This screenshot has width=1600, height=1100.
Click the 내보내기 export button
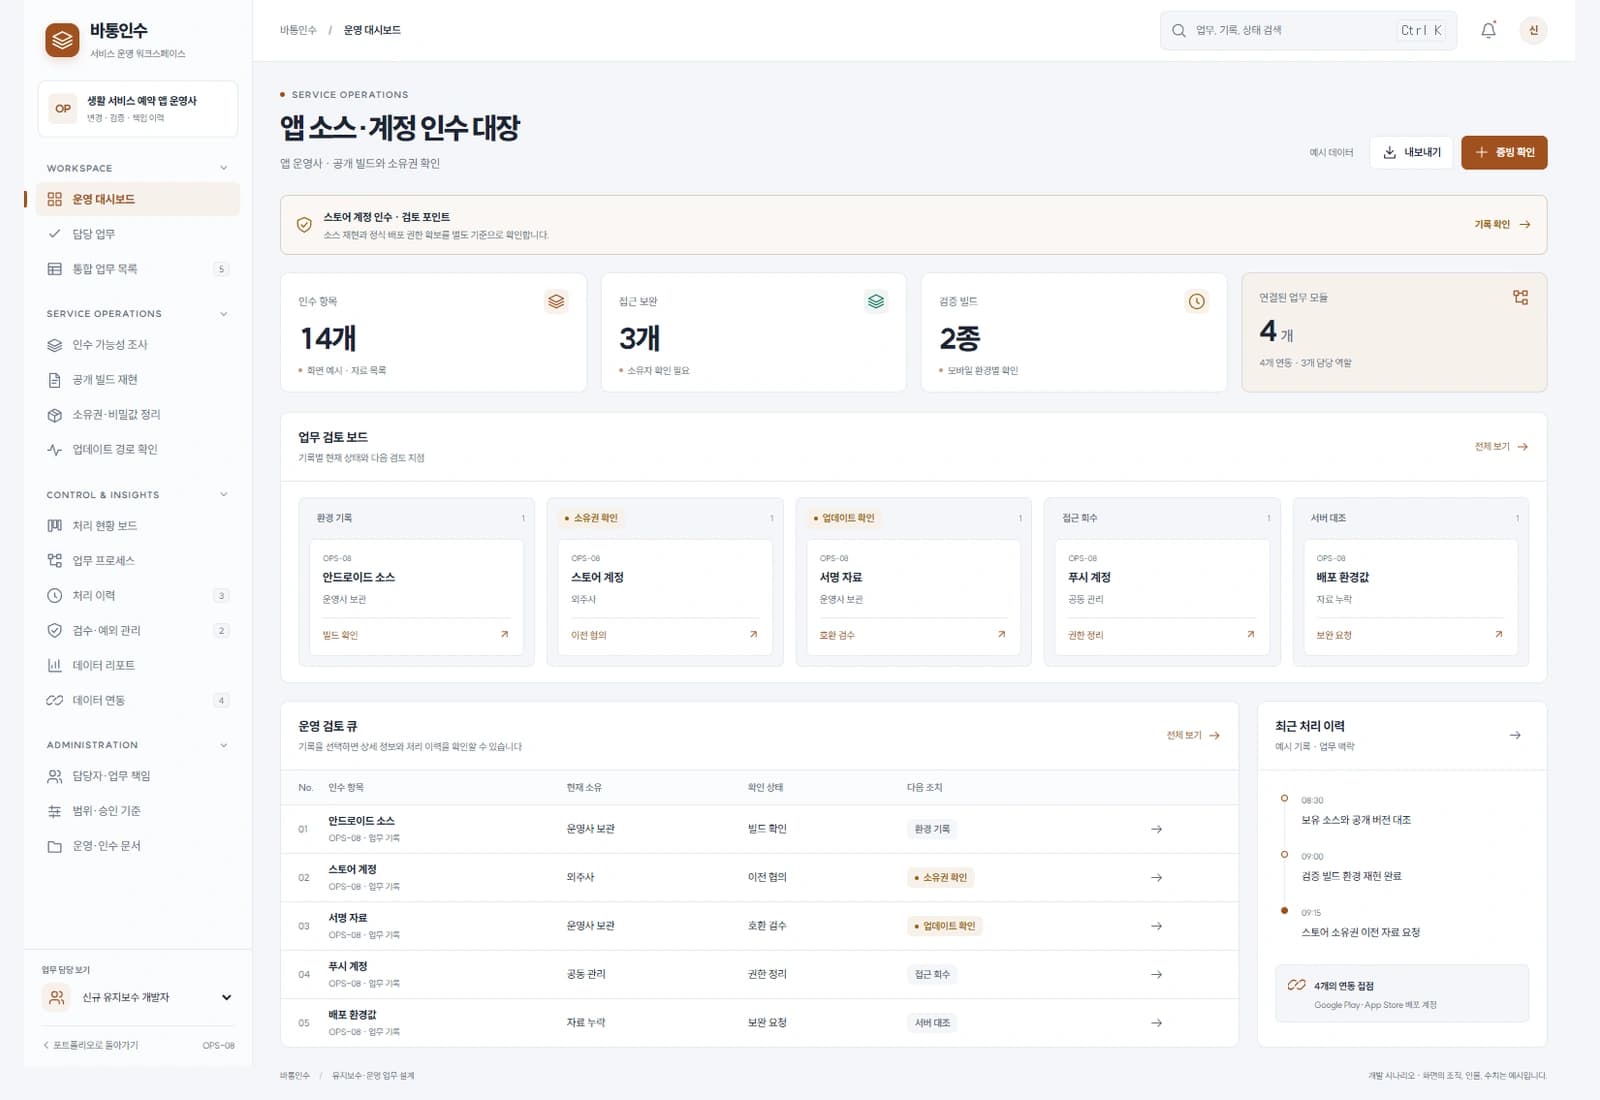[1411, 152]
